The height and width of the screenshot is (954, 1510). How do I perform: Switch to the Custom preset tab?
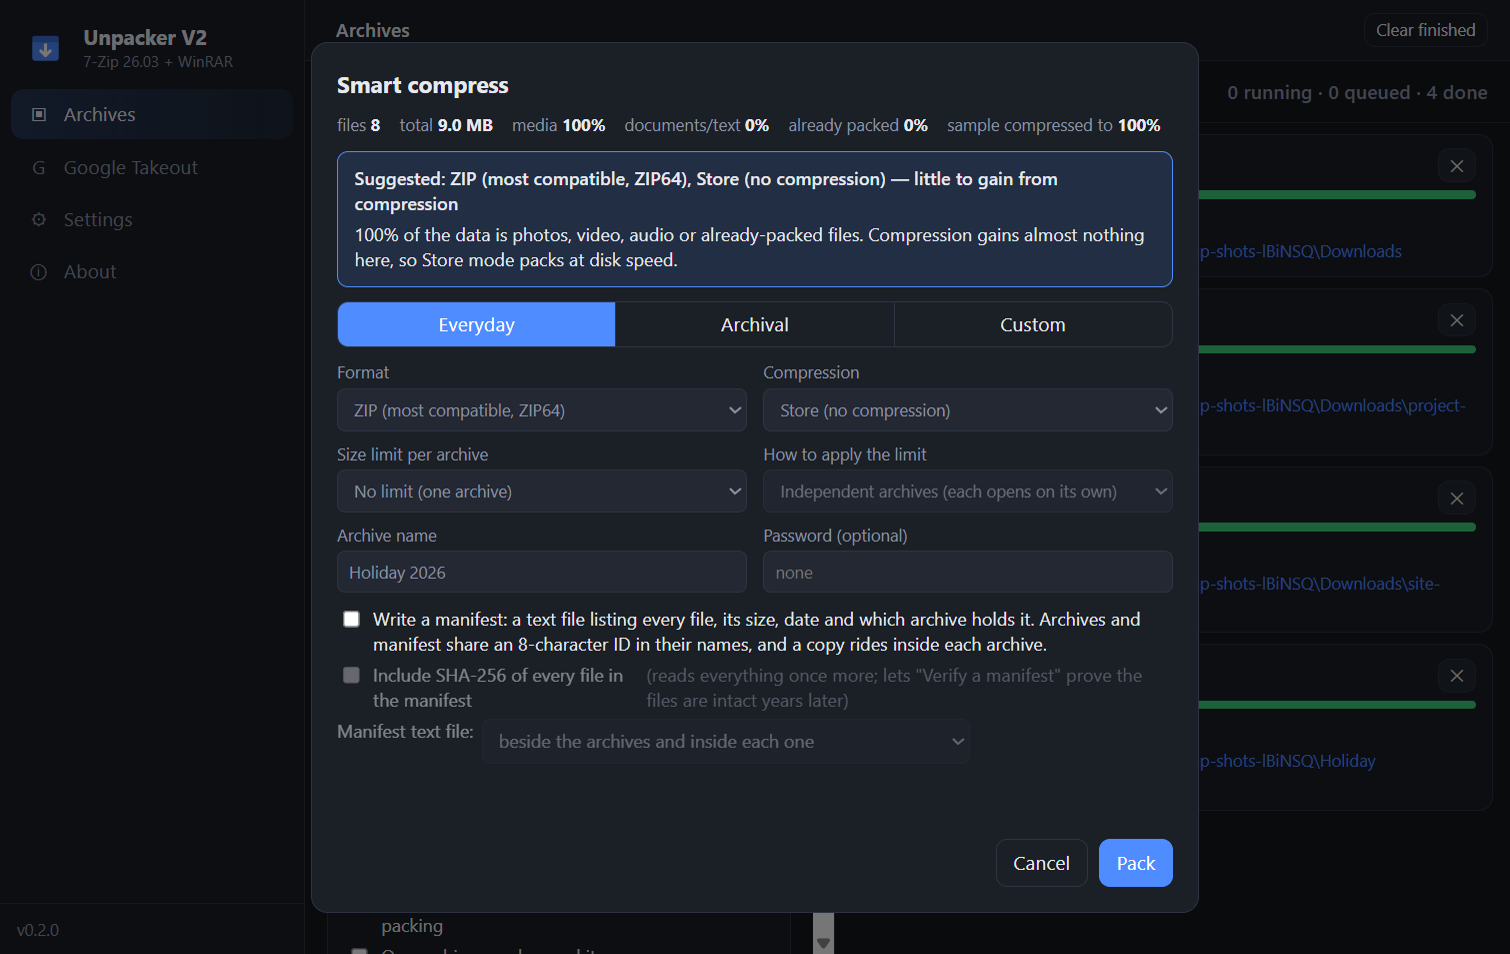(1033, 324)
